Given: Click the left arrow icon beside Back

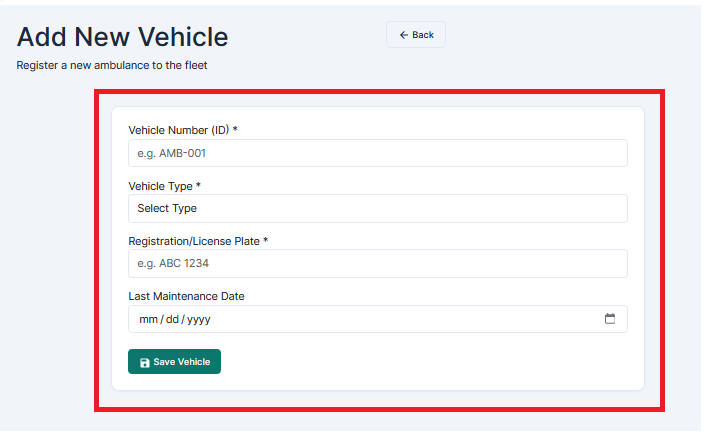Looking at the screenshot, I should point(404,35).
